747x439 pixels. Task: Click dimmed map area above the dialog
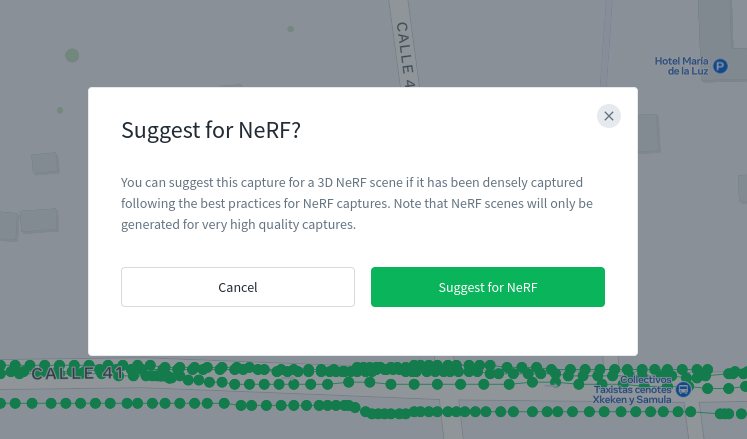coord(191,43)
